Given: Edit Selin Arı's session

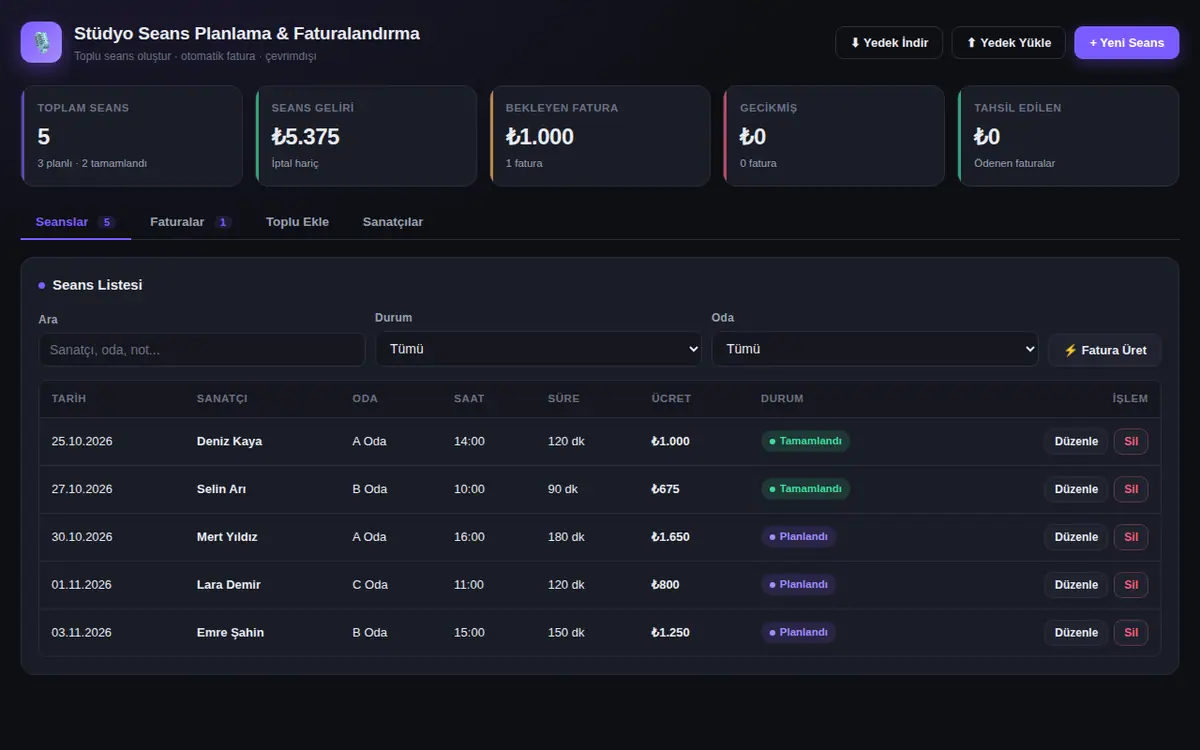Looking at the screenshot, I should 1076,489.
